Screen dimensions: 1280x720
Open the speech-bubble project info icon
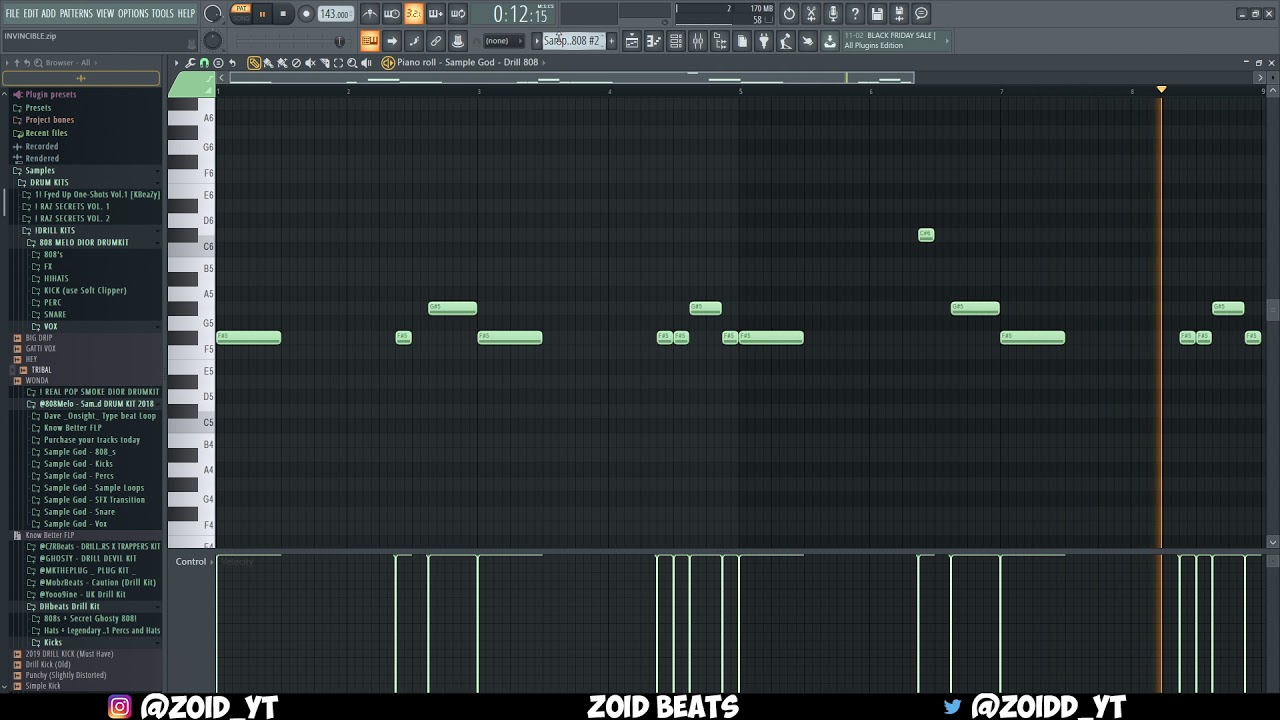pyautogui.click(x=921, y=14)
